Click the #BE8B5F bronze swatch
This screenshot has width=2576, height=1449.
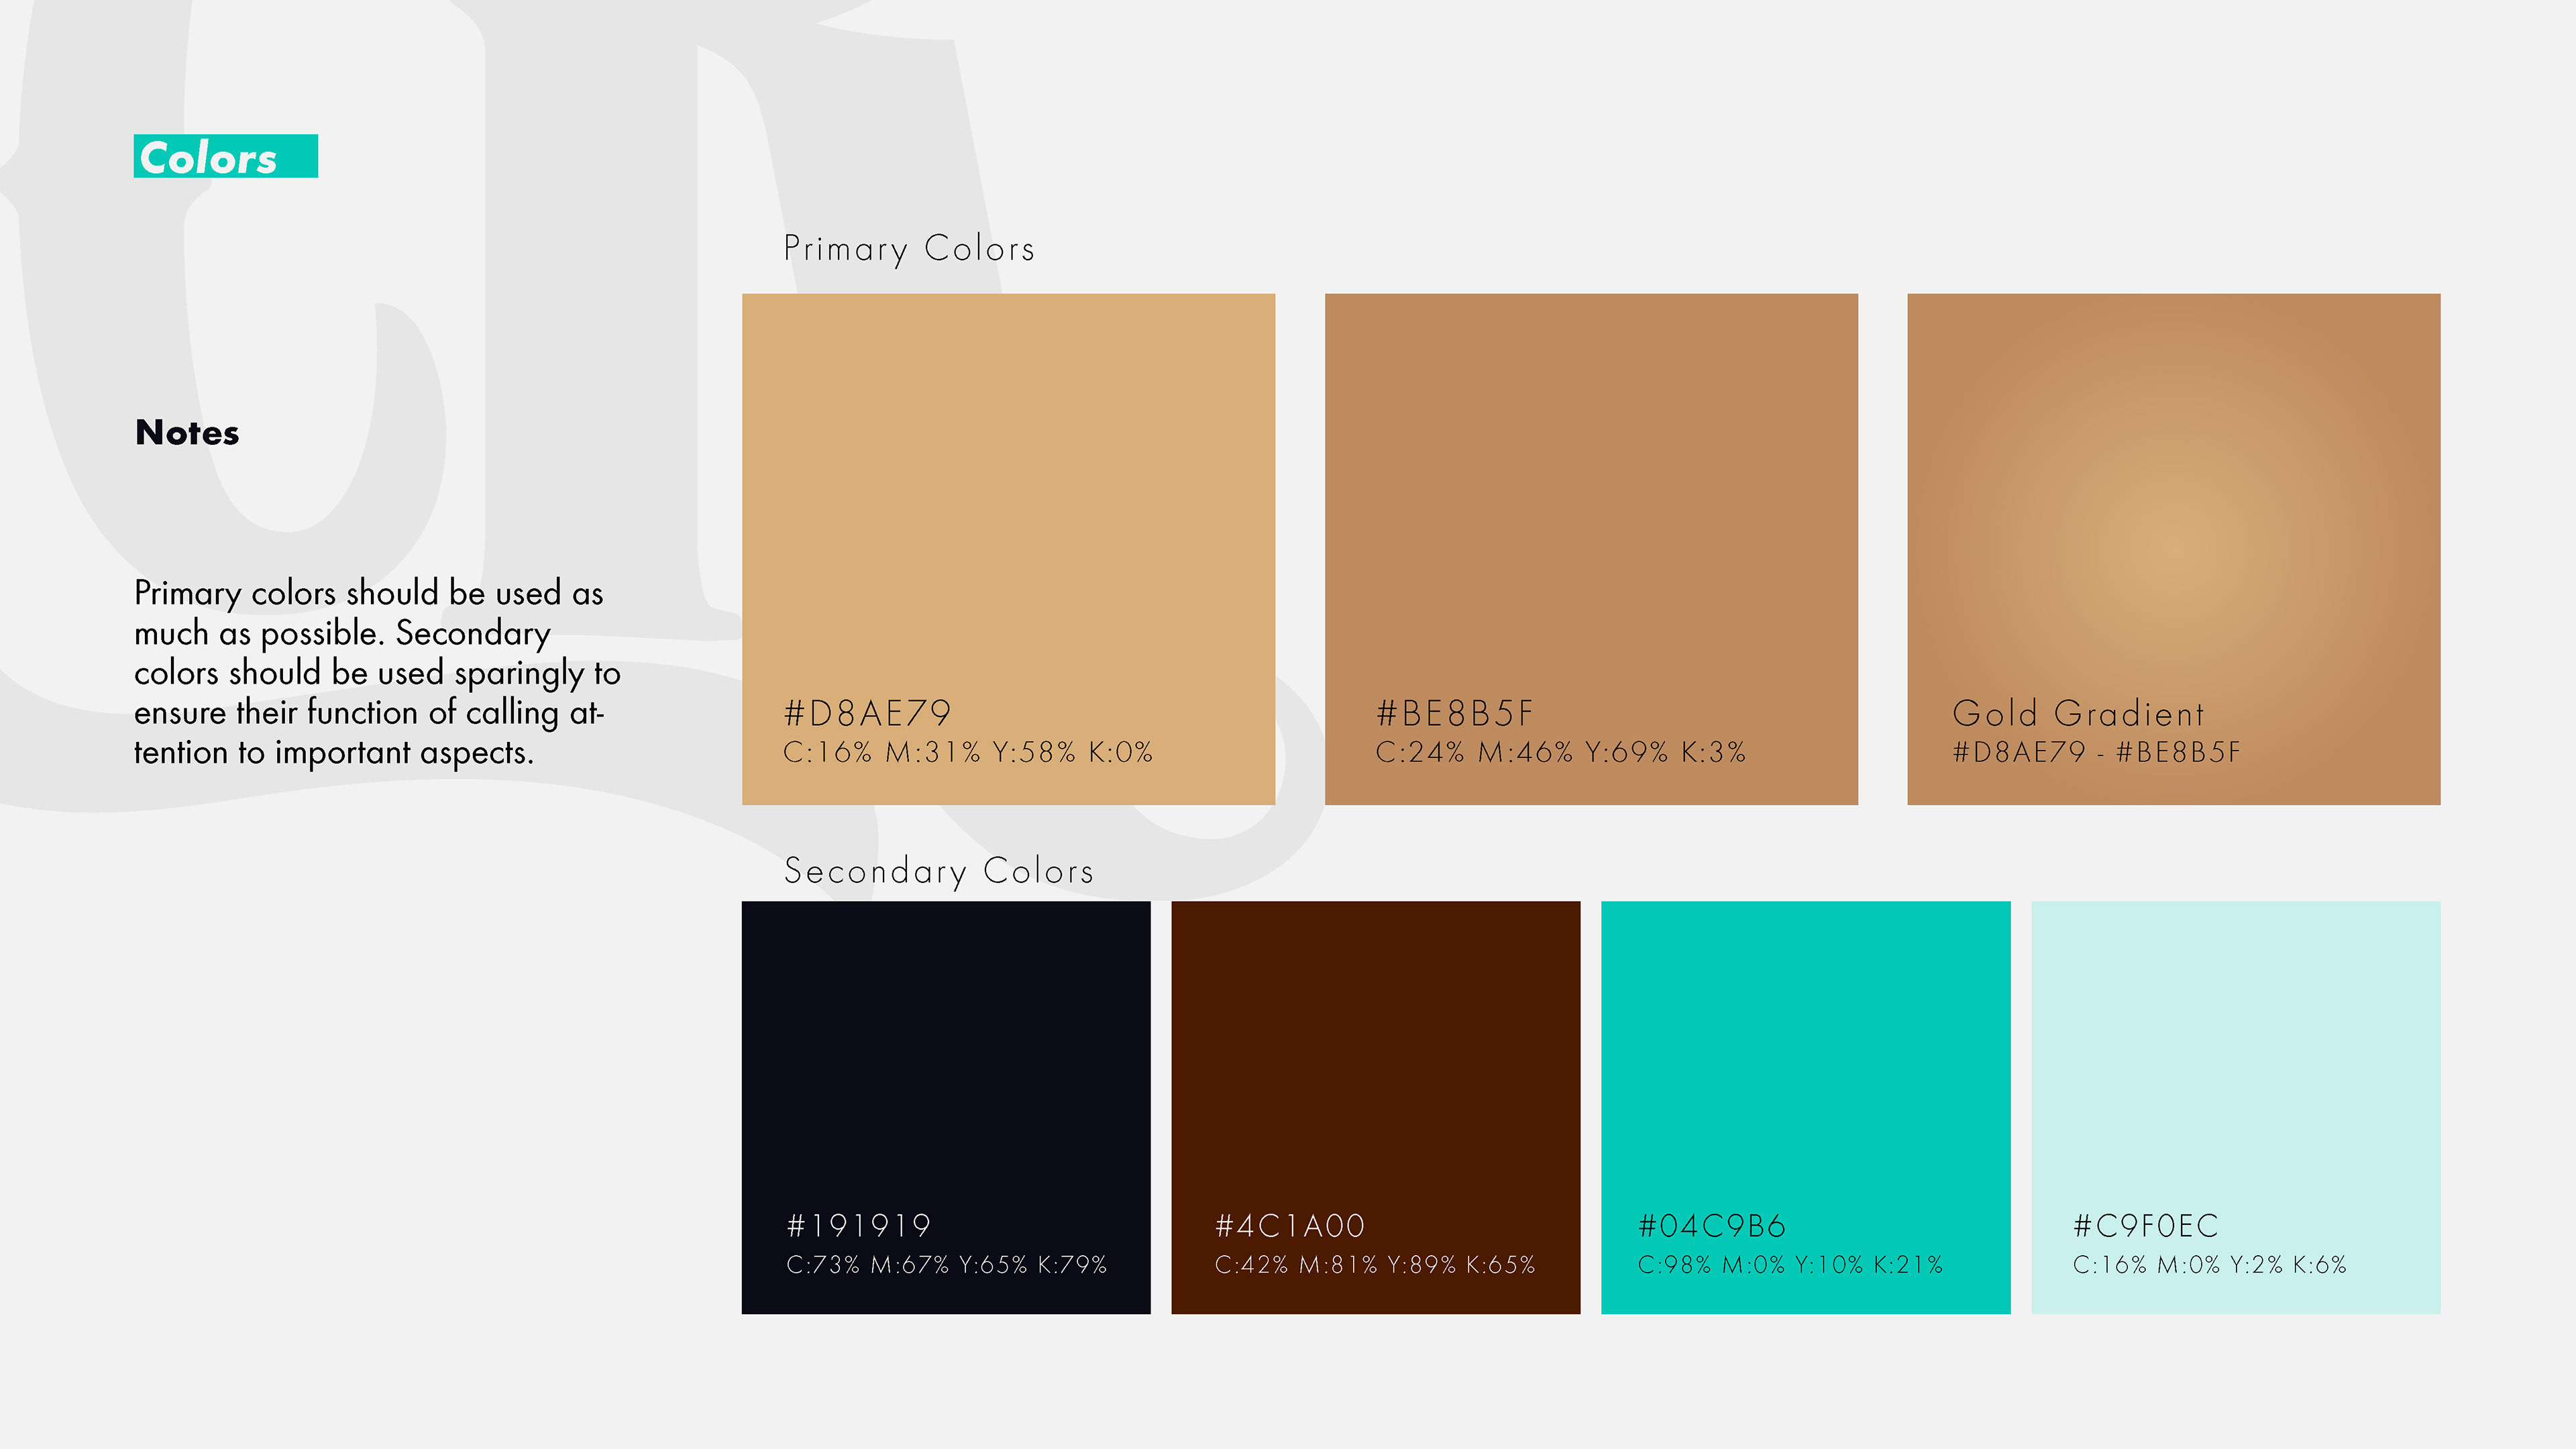pyautogui.click(x=1591, y=549)
